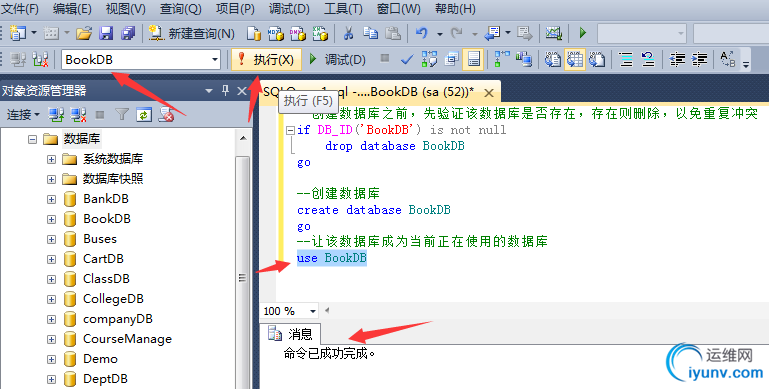769x389 pixels.
Task: Toggle Include Client Statistics
Action: click(524, 59)
